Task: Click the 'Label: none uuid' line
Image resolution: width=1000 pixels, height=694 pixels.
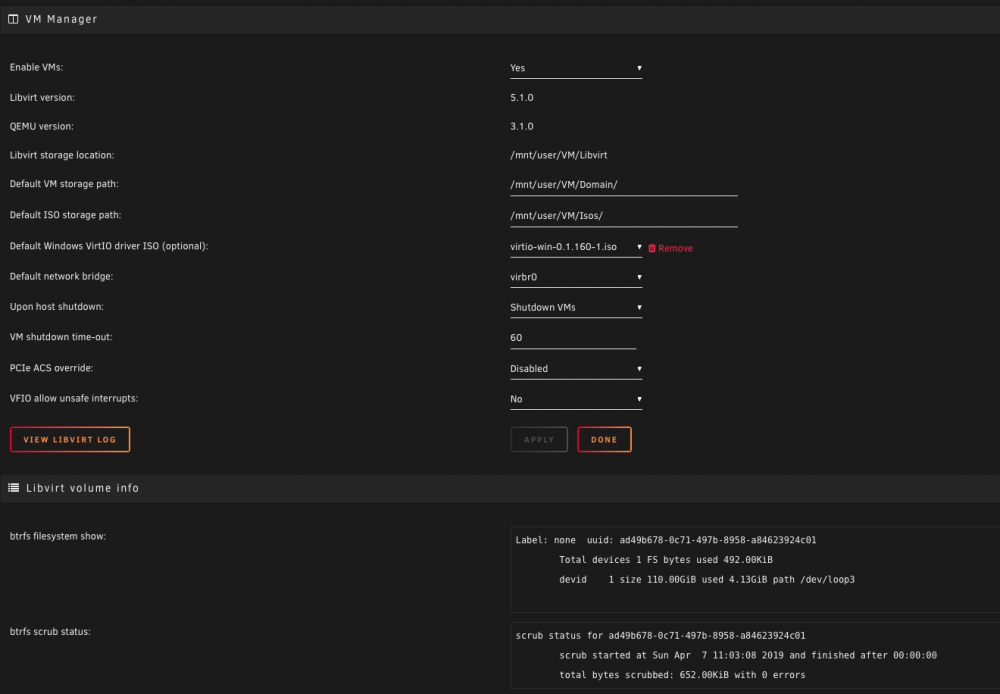Action: click(x=666, y=540)
